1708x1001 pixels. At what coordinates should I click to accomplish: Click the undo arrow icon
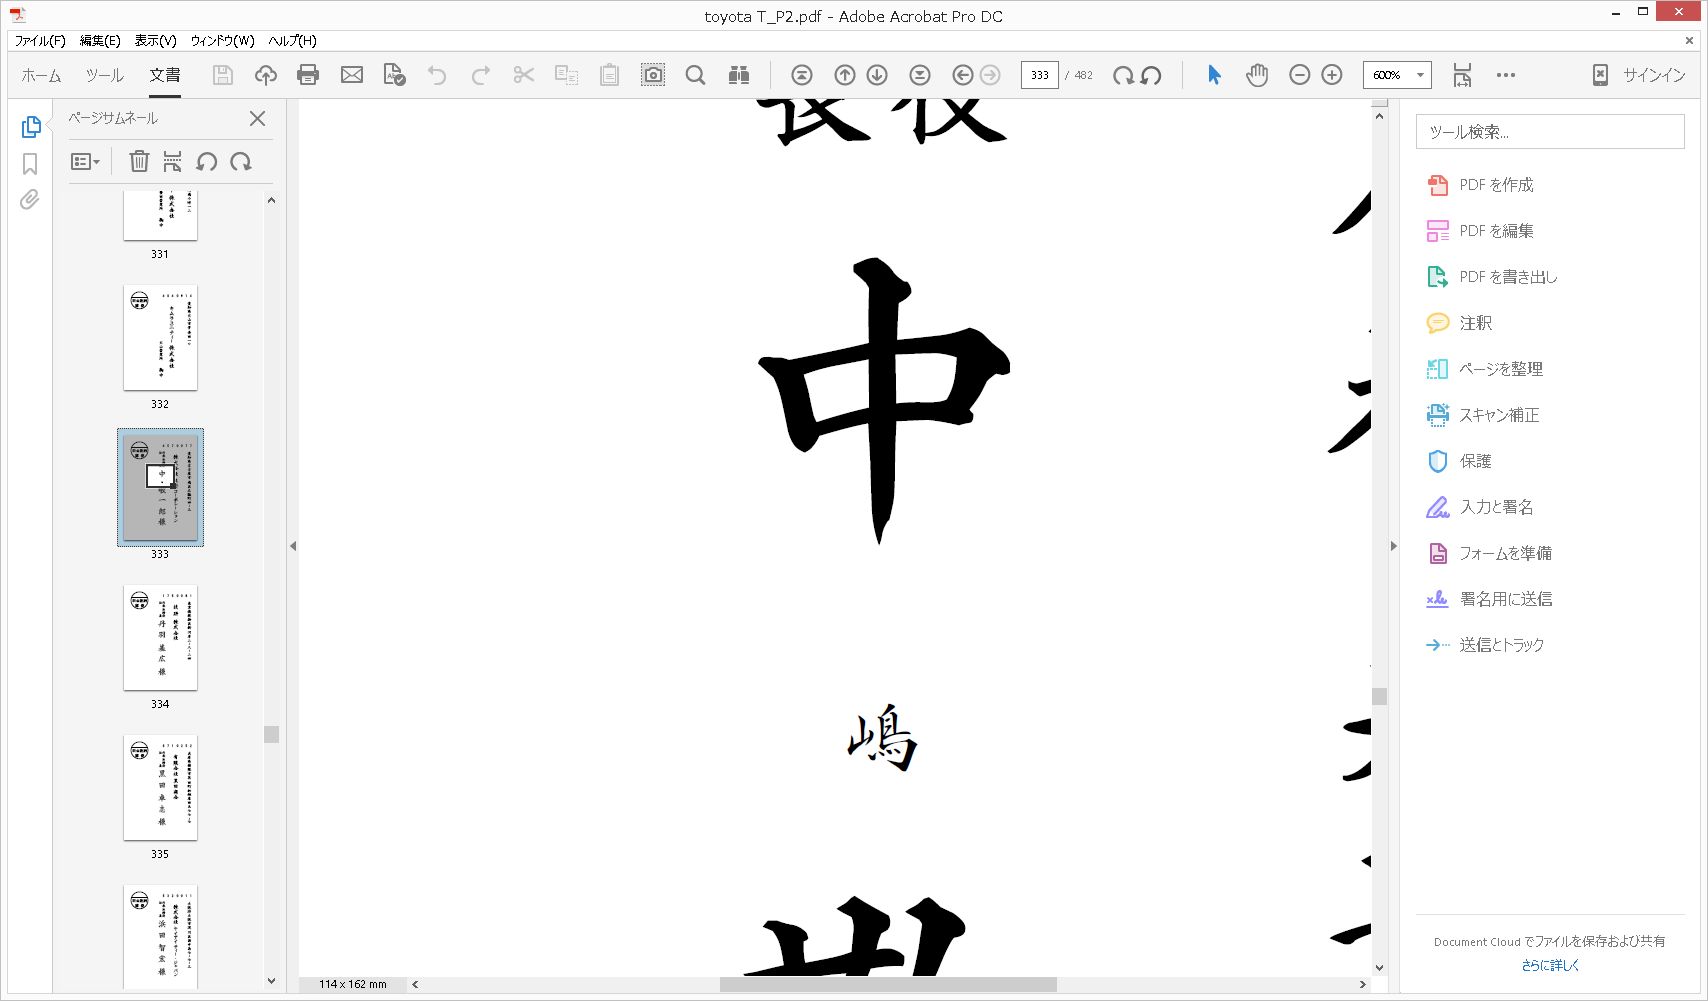tap(437, 75)
